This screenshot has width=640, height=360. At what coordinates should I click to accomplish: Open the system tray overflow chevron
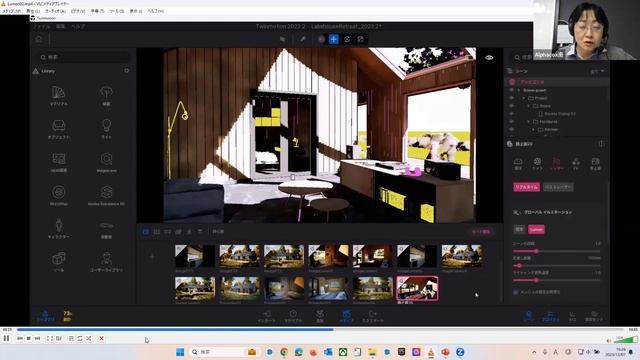coord(534,352)
